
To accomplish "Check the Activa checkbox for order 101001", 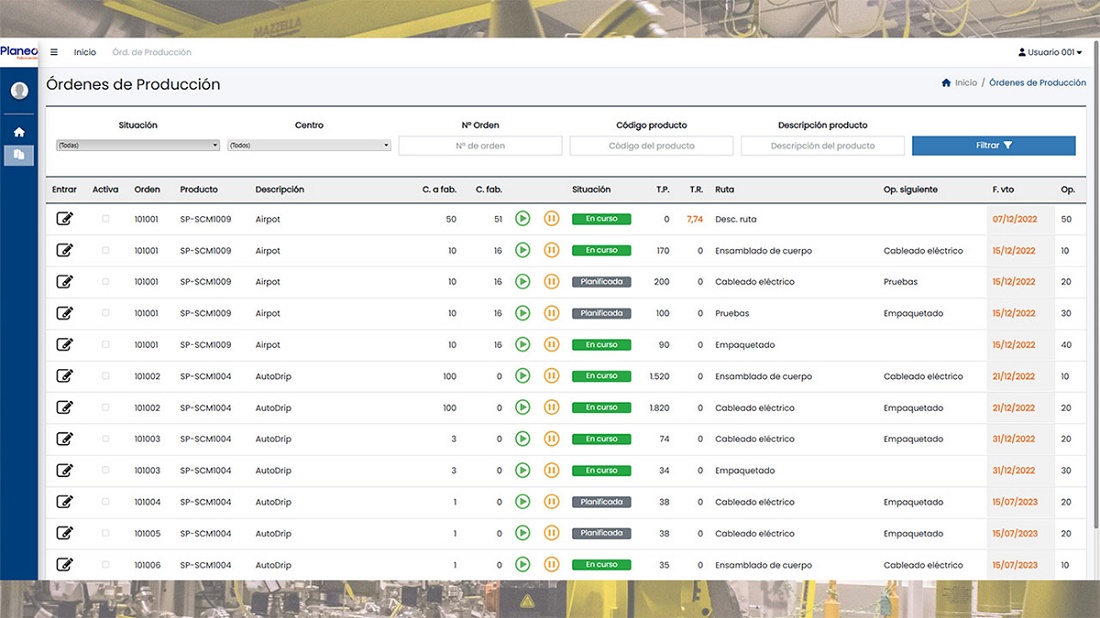I will click(x=105, y=219).
